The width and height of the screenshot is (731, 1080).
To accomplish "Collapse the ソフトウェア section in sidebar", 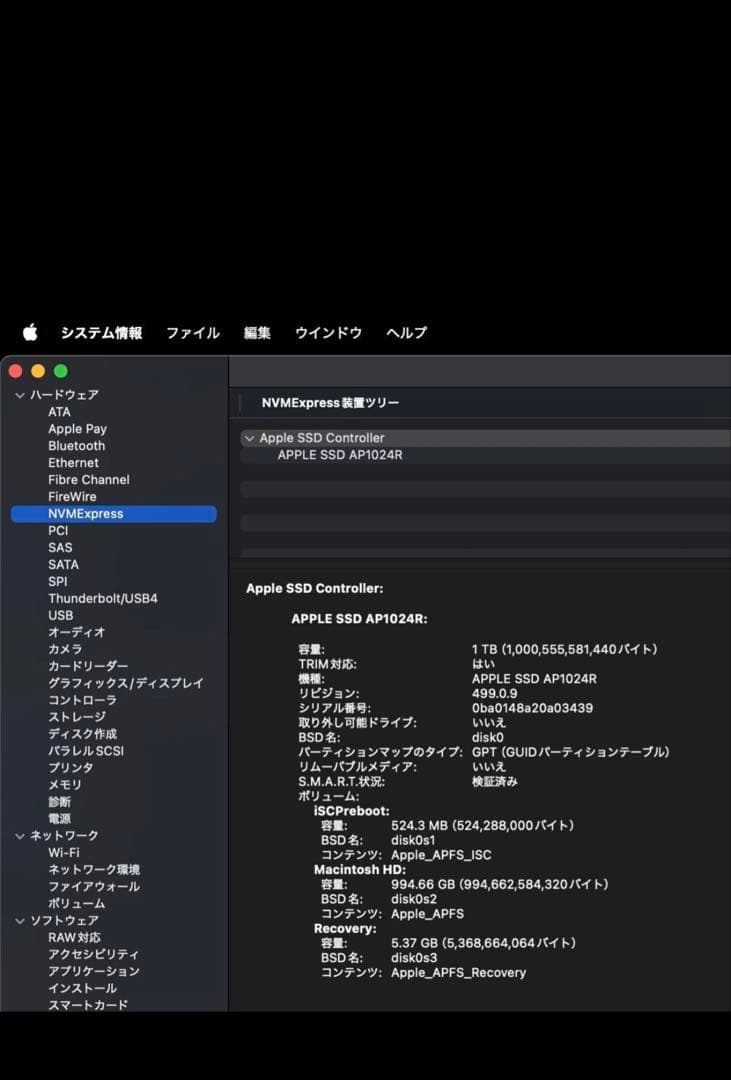I will [20, 920].
